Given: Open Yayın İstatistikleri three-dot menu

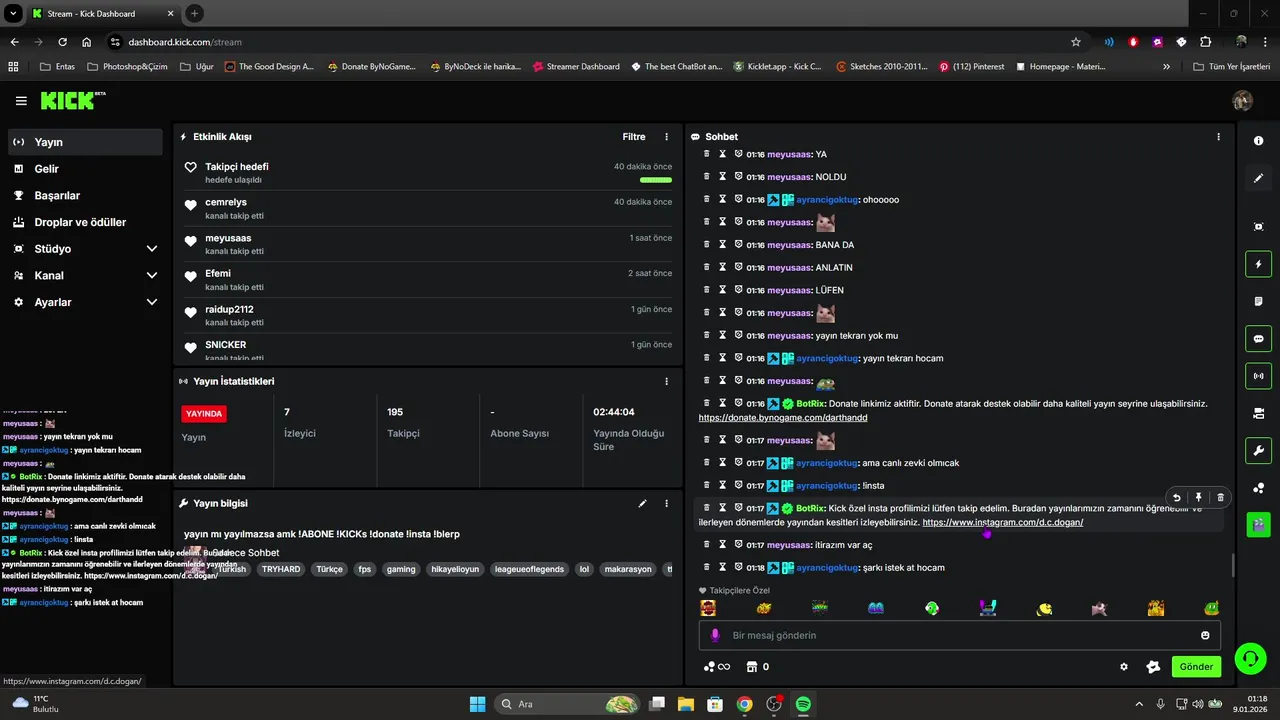Looking at the screenshot, I should coord(667,381).
